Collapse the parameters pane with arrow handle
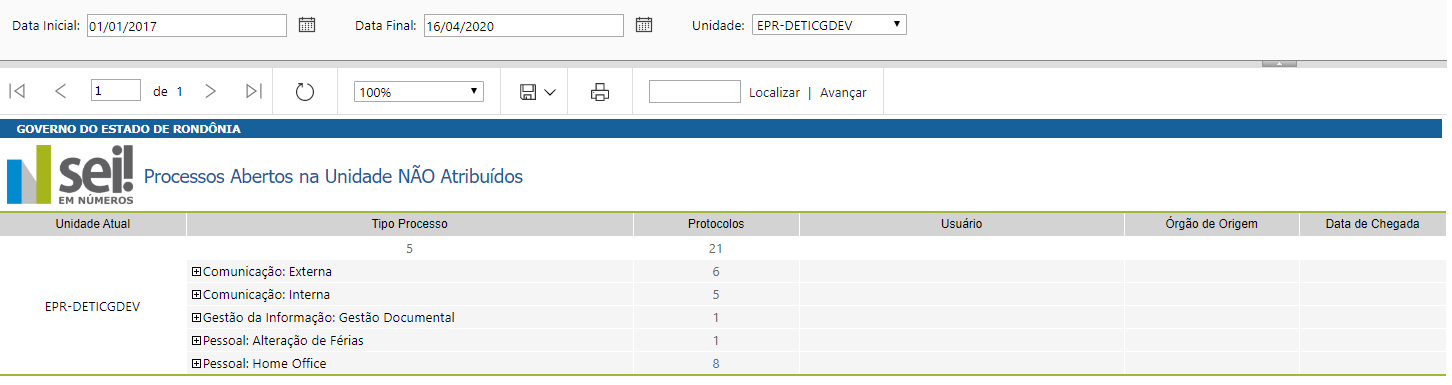Image resolution: width=1452 pixels, height=385 pixels. pyautogui.click(x=1279, y=63)
